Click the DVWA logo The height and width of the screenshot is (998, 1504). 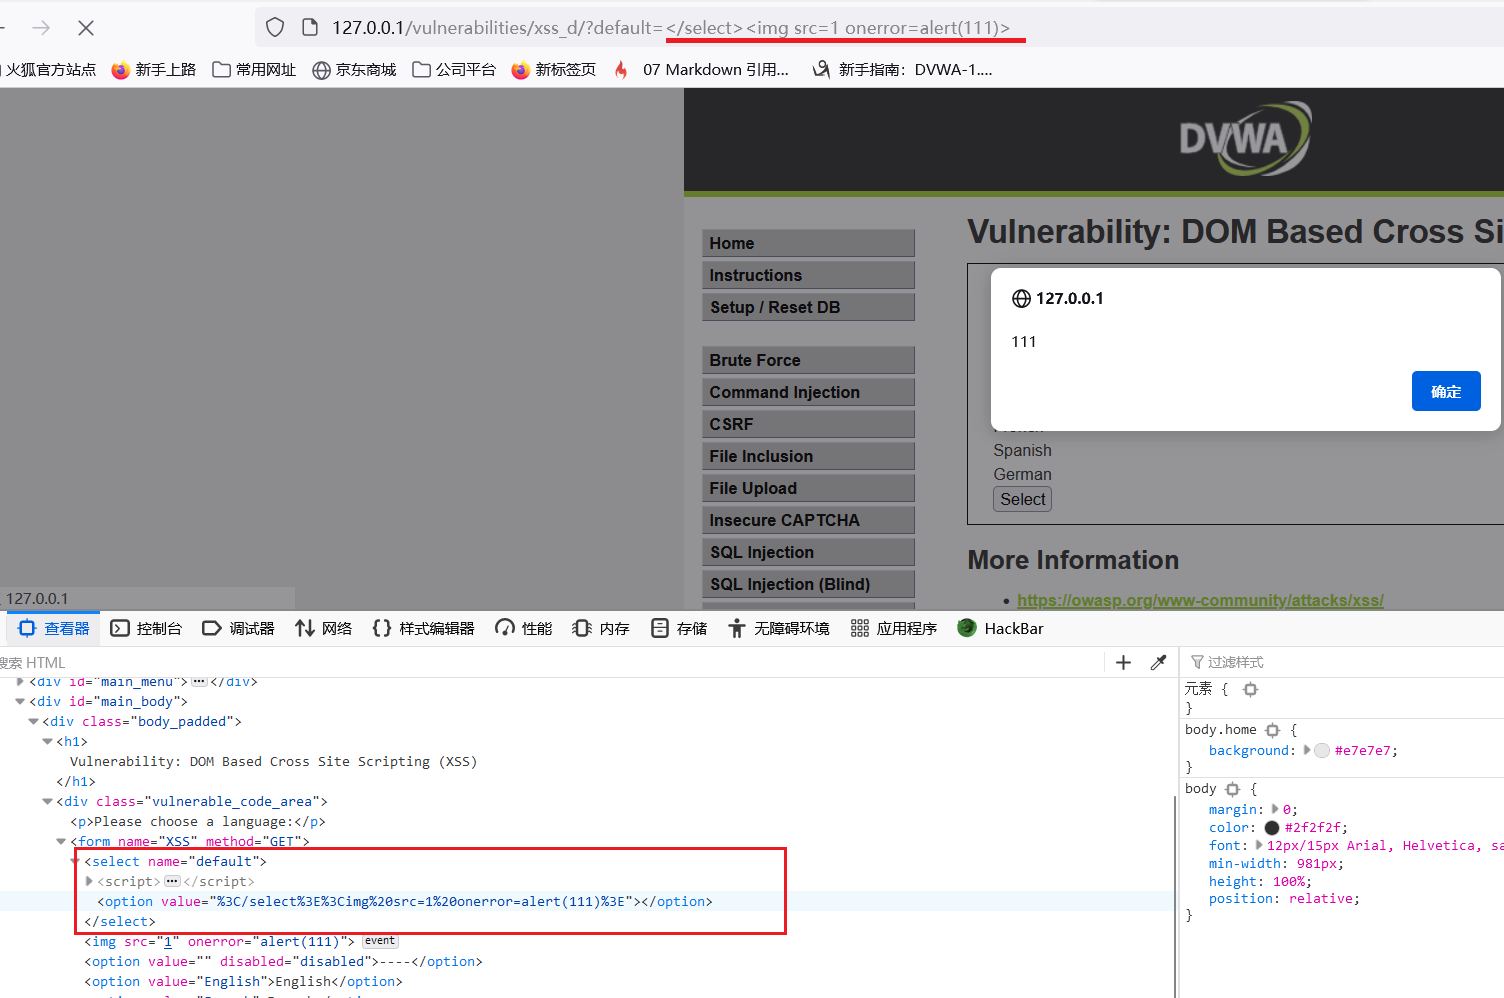coord(1244,138)
